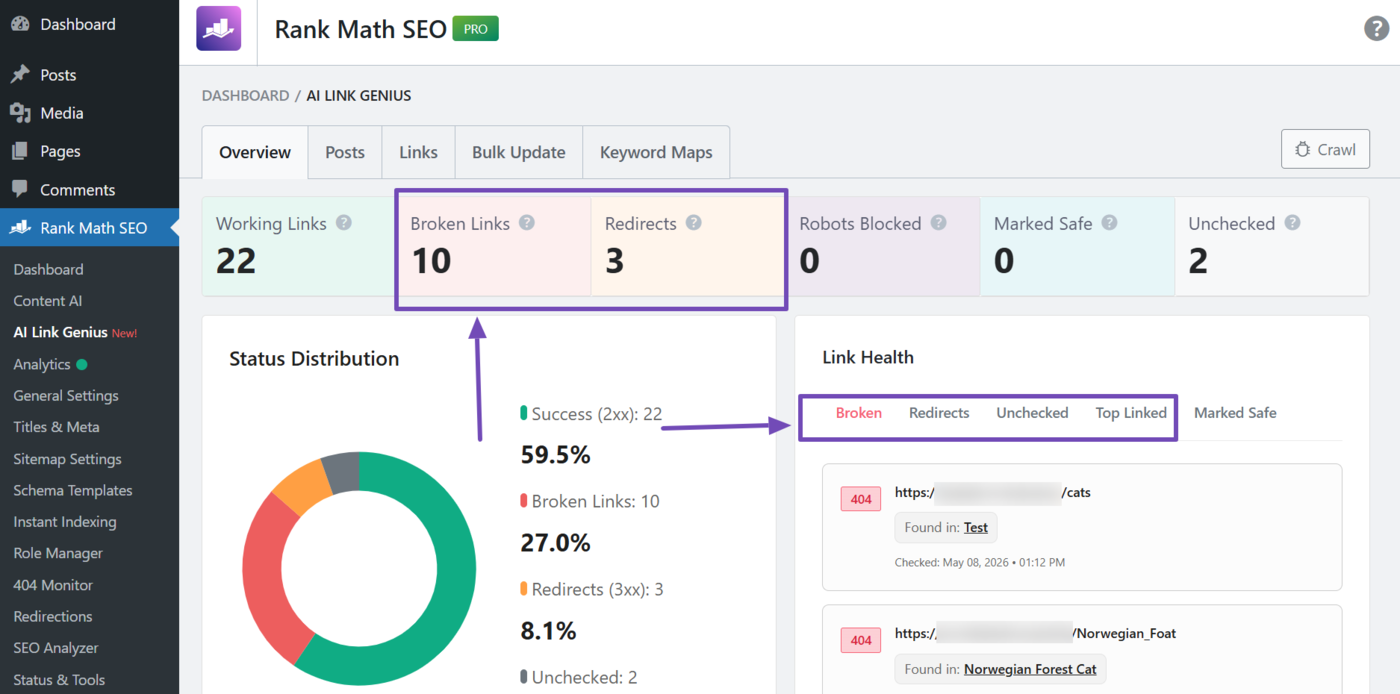The height and width of the screenshot is (694, 1400).
Task: Open Schema Templates submenu item
Action: pos(73,491)
